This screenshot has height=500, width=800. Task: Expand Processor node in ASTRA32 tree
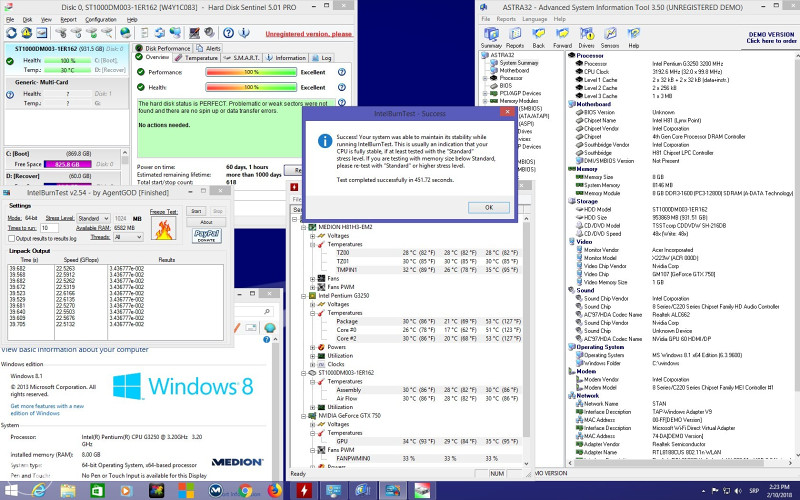coord(485,79)
